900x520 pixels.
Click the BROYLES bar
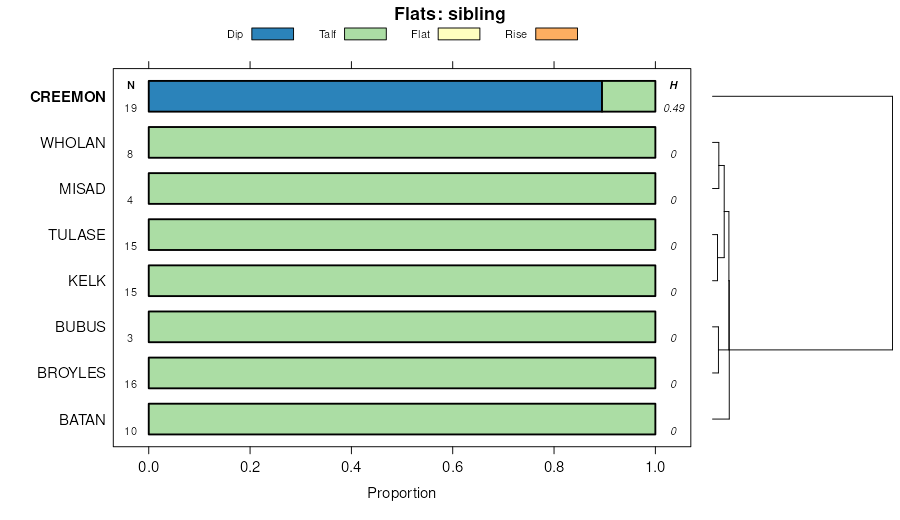pos(402,372)
